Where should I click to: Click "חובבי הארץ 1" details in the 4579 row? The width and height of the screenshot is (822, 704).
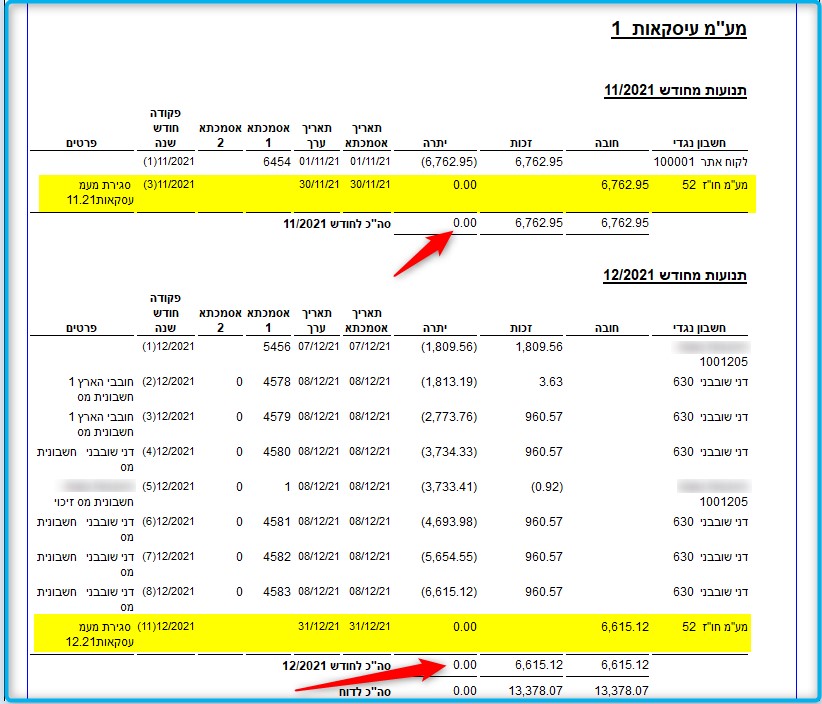coord(101,417)
